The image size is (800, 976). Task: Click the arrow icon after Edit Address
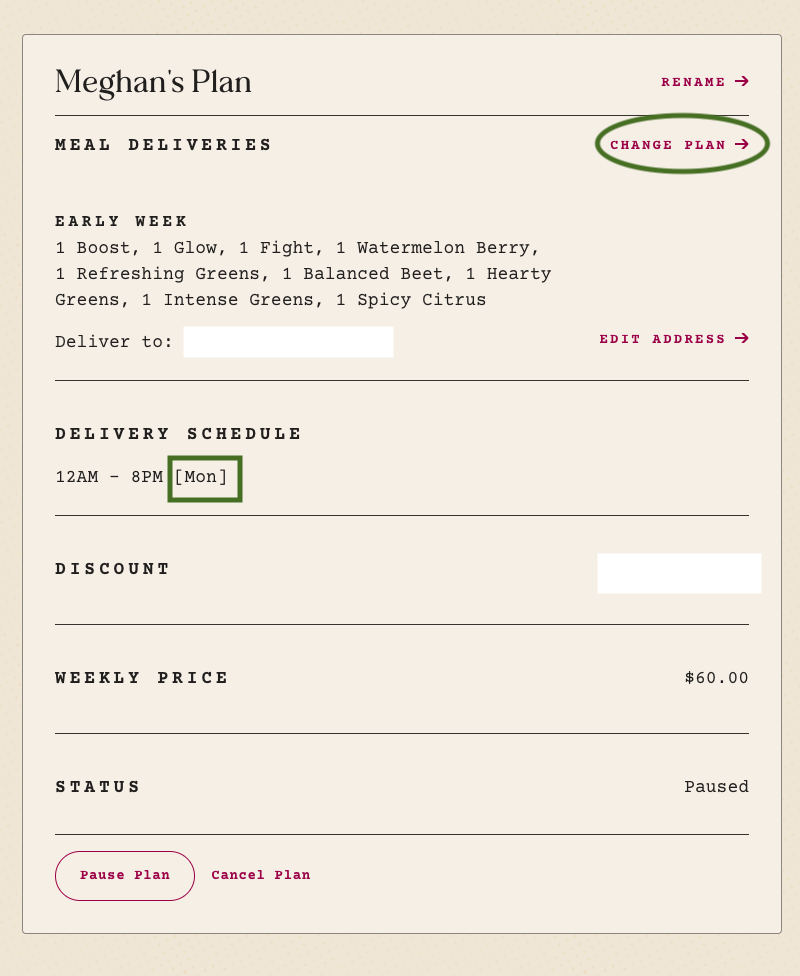coord(741,339)
